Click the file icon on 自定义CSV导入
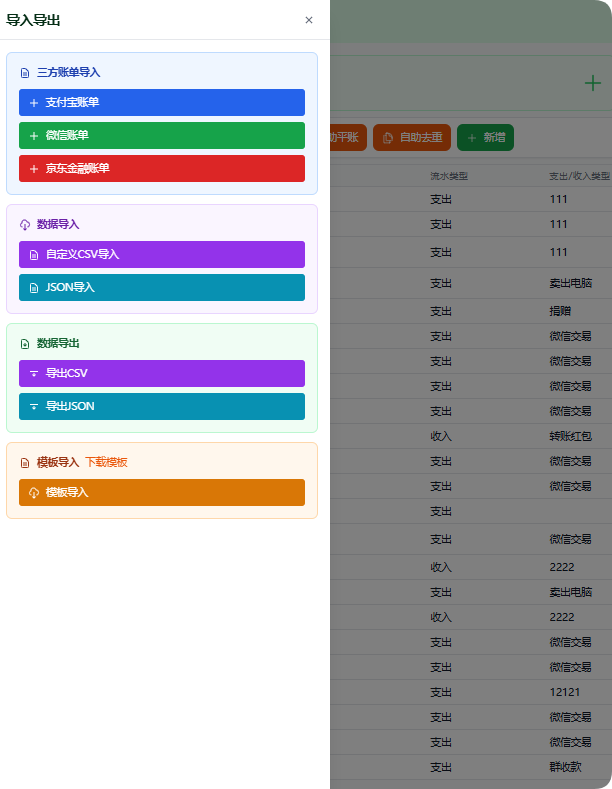 tap(34, 255)
